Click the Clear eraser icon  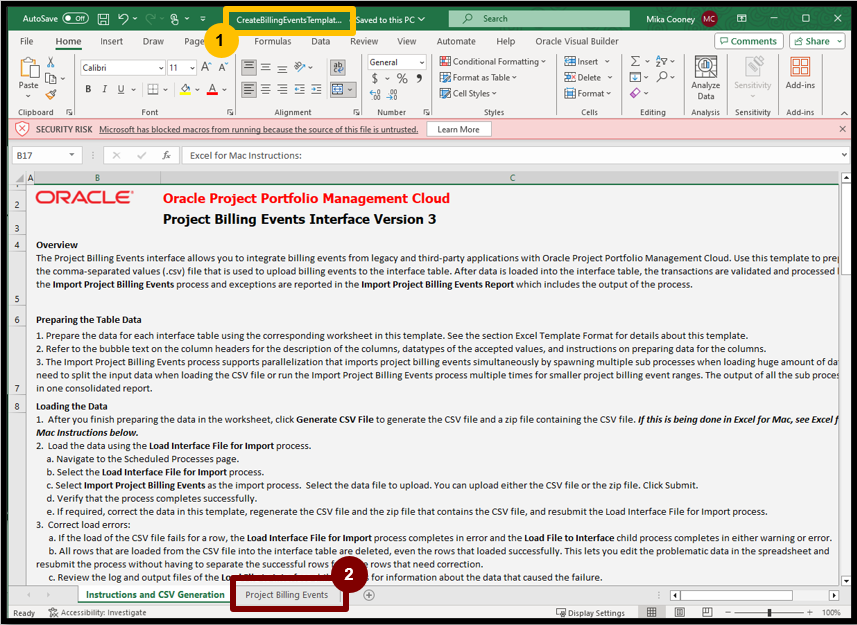(635, 93)
